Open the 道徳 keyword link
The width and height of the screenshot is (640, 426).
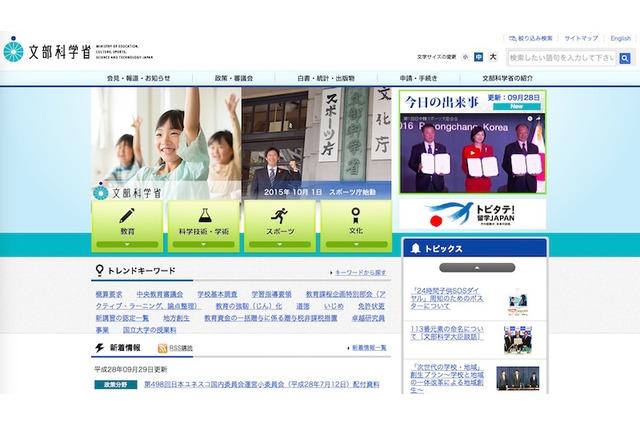tap(302, 306)
